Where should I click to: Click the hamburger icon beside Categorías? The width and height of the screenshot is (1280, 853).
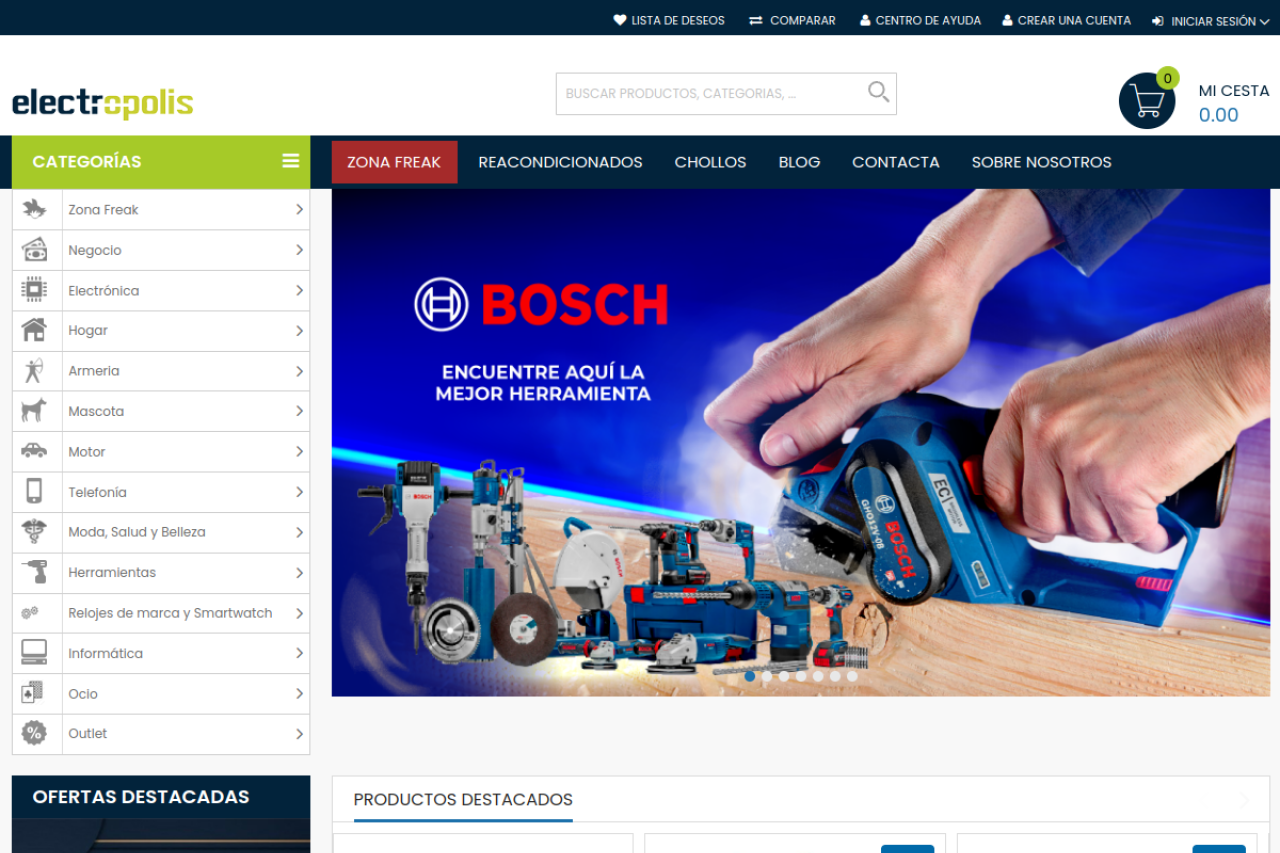pyautogui.click(x=291, y=161)
